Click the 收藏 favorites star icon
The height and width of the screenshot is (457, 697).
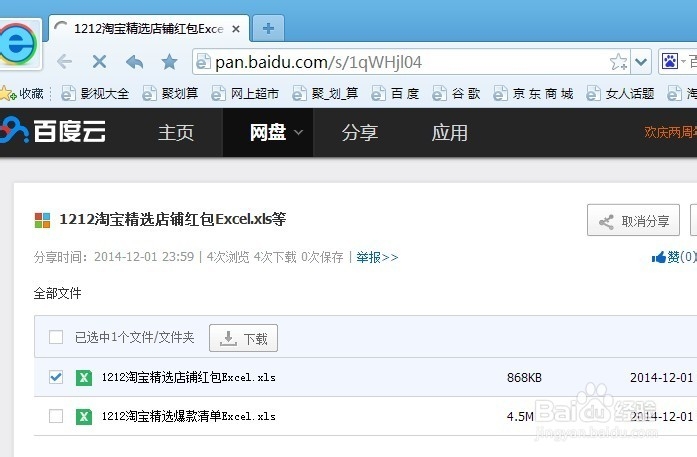coord(7,93)
